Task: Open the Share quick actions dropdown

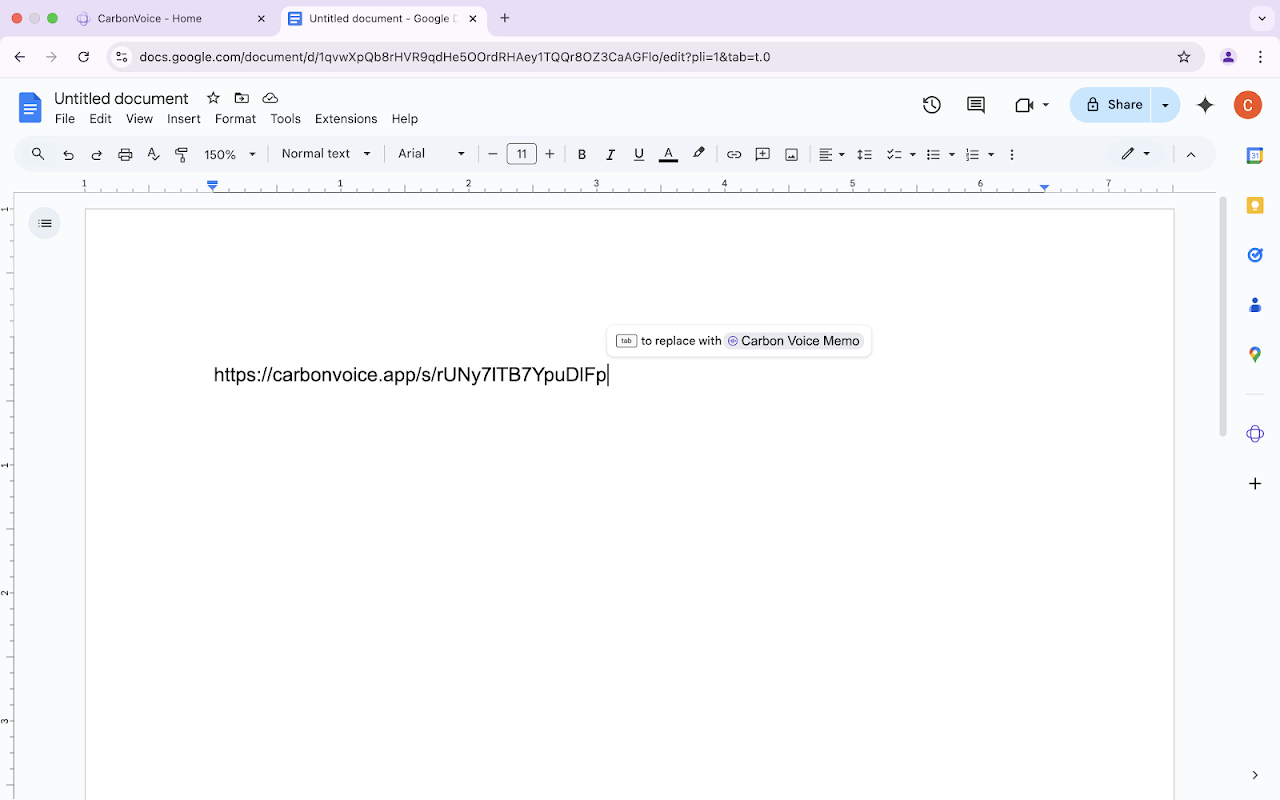Action: click(1166, 105)
